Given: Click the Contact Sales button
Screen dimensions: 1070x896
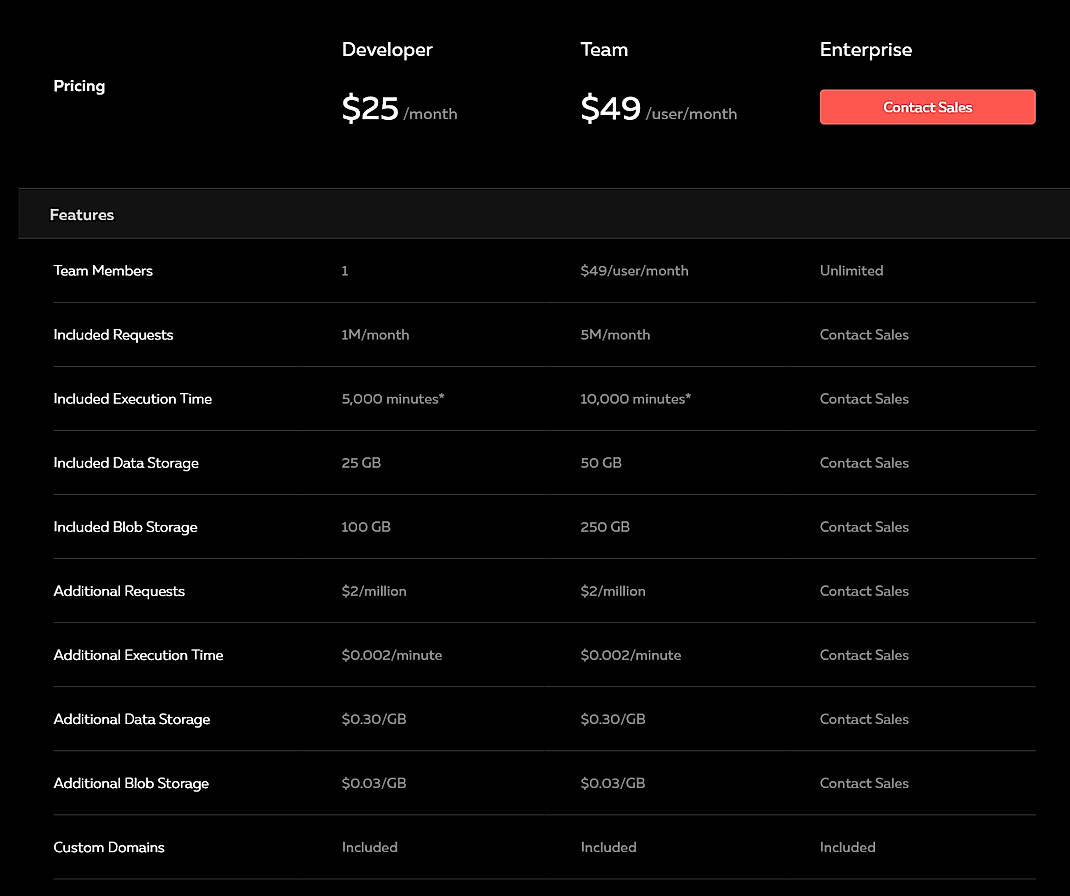Looking at the screenshot, I should click(x=927, y=107).
